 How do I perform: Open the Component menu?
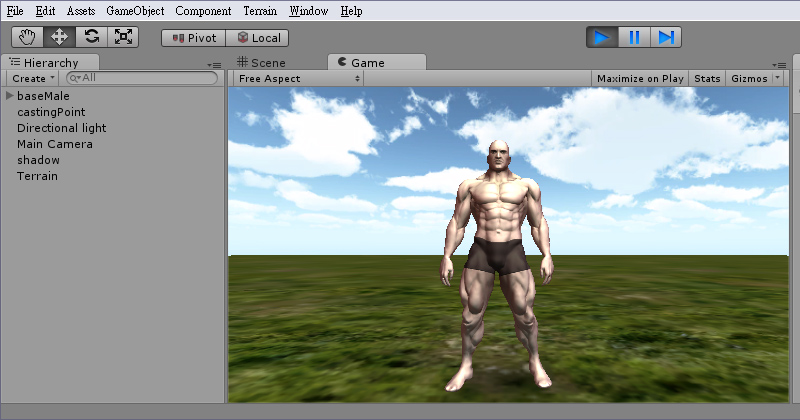coord(203,11)
